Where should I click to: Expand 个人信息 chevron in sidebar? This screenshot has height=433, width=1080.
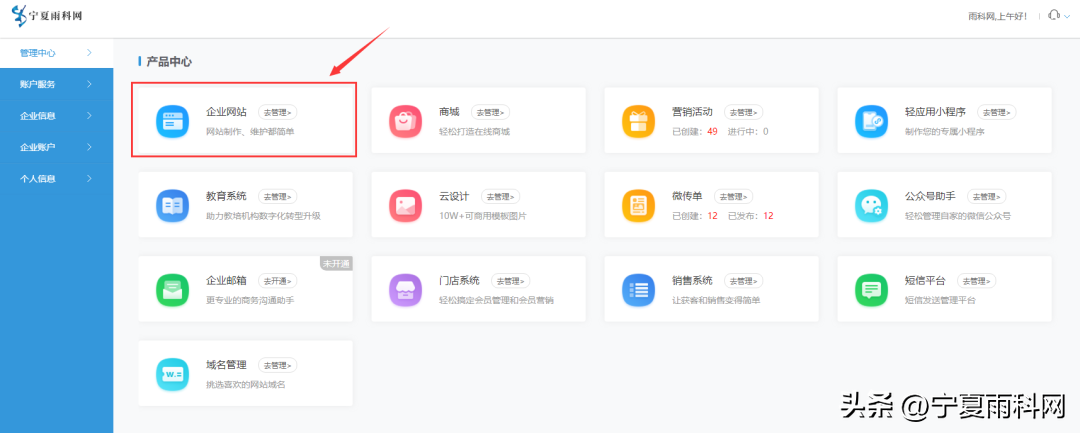click(90, 178)
